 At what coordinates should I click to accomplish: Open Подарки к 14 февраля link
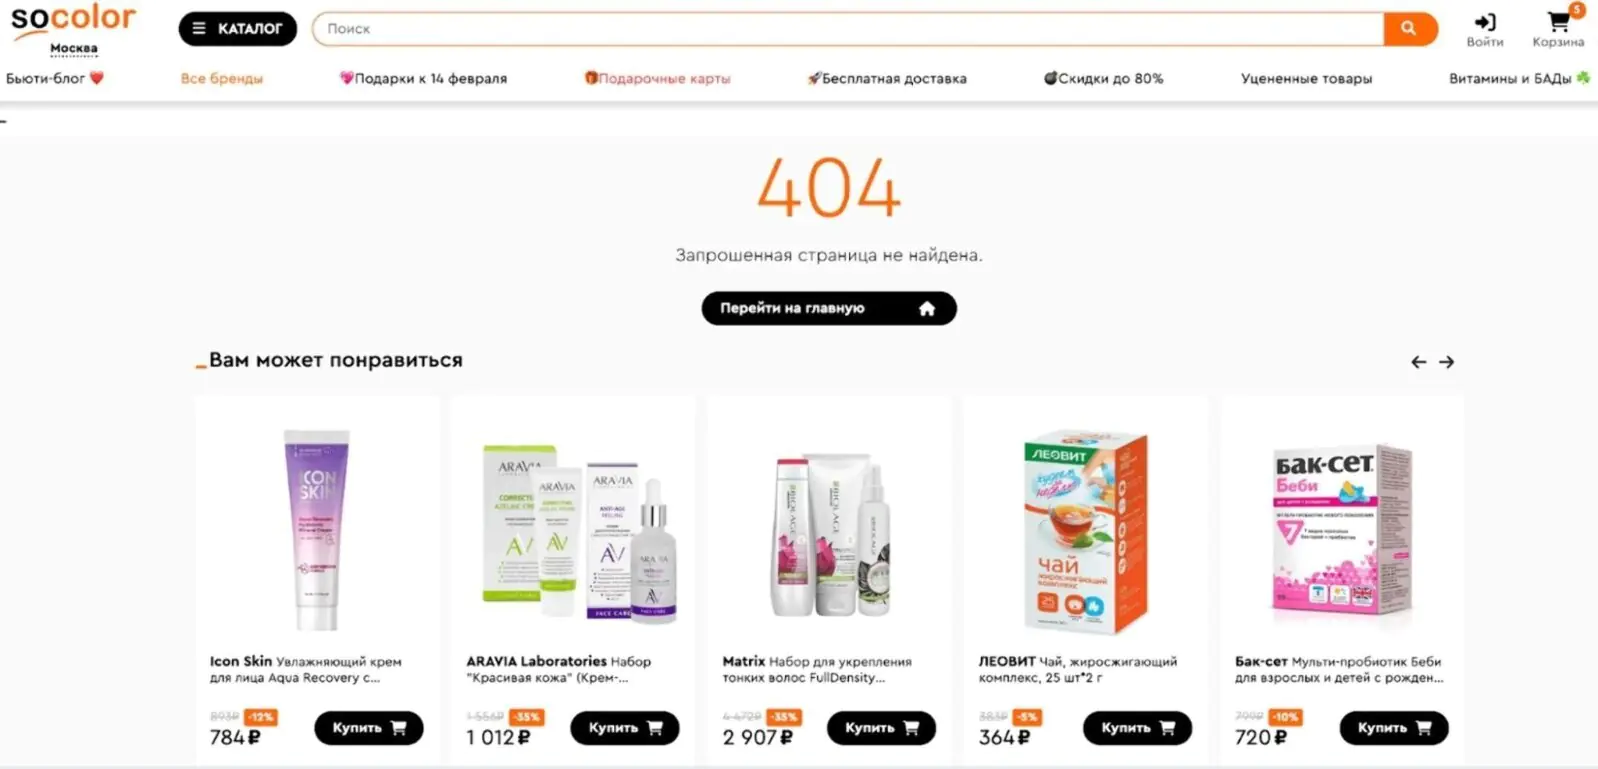tap(423, 78)
